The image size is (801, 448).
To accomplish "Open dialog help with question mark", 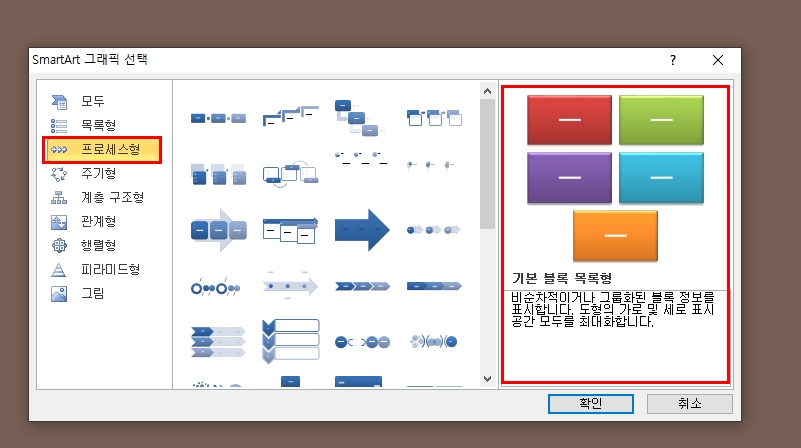I will (x=673, y=60).
